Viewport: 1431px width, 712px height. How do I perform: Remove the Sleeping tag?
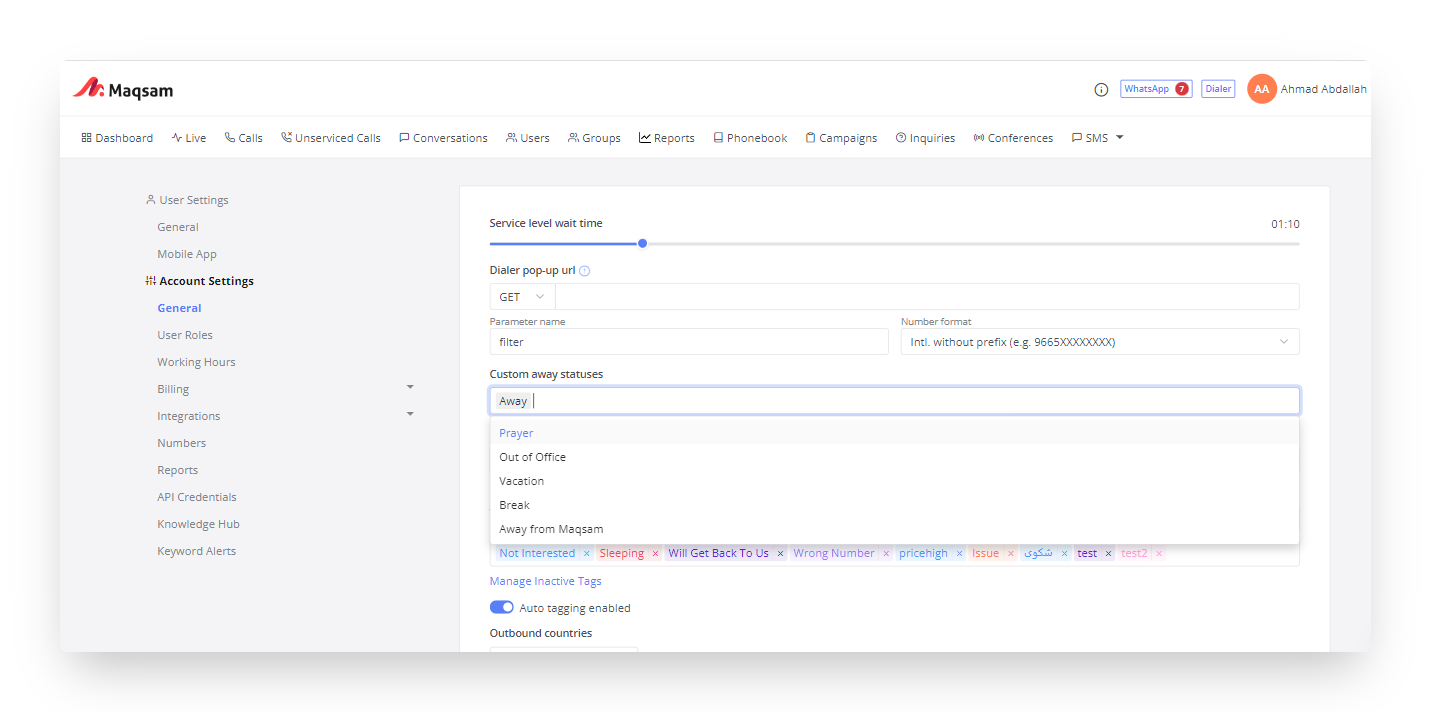coord(655,554)
